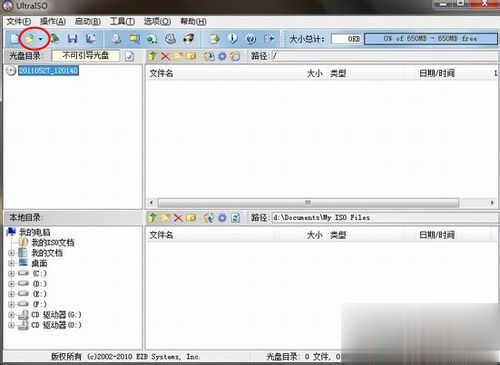500x365 pixels.
Task: Click the New folder icon in local toolbar
Action: (165, 218)
